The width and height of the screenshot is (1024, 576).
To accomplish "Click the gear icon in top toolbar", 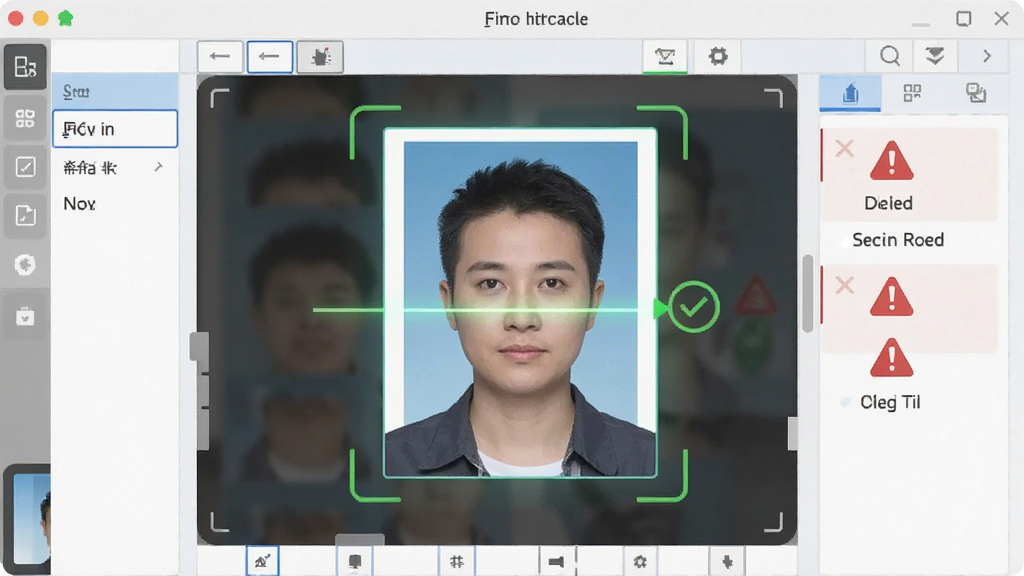I will pyautogui.click(x=718, y=56).
